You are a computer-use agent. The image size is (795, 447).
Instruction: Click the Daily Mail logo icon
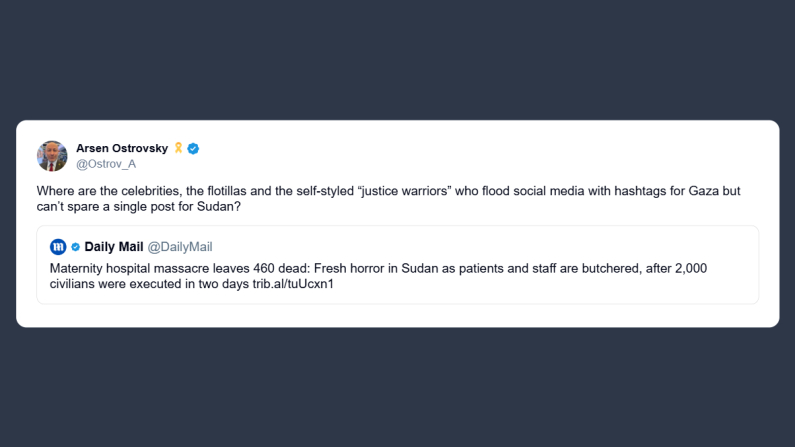[x=58, y=246]
